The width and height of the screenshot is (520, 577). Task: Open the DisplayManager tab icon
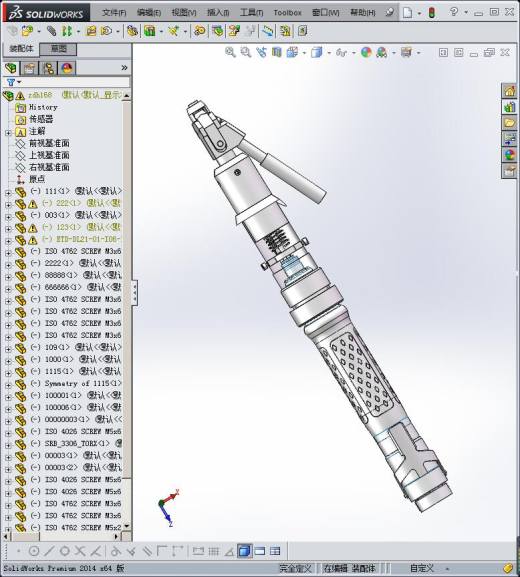(67, 68)
